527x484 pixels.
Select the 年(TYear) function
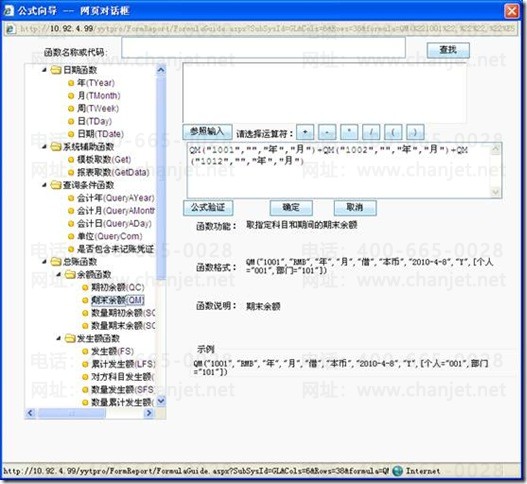[96, 83]
